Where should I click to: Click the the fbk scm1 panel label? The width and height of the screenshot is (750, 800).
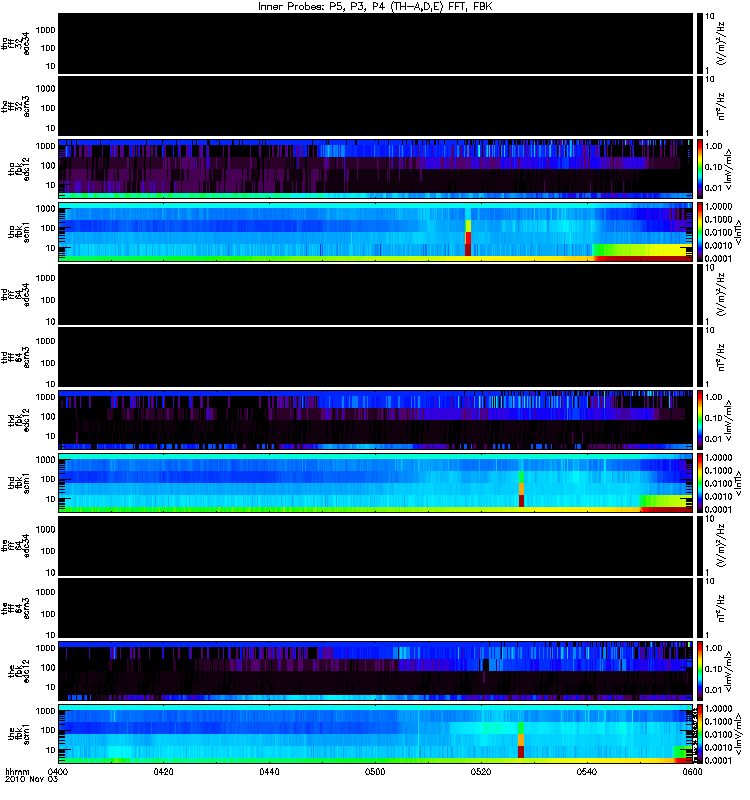pos(19,734)
